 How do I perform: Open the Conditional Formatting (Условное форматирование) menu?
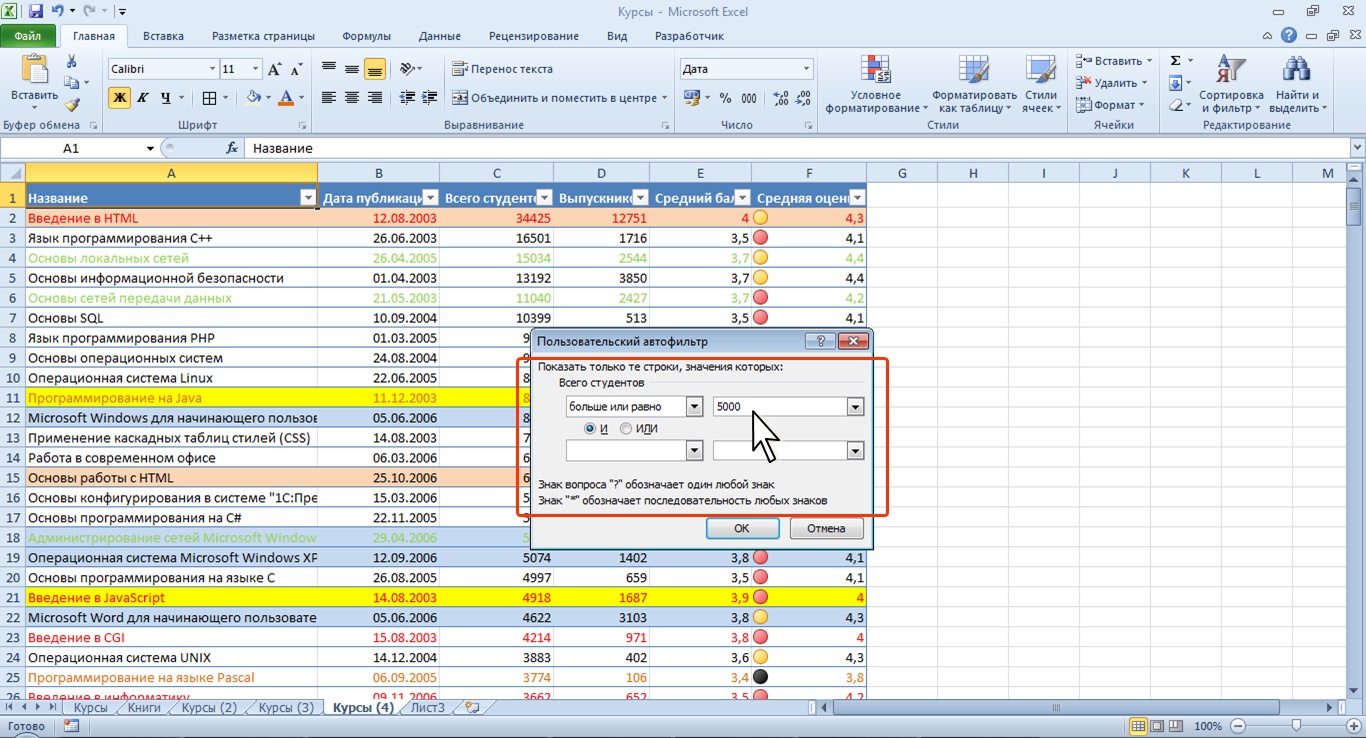tap(875, 85)
